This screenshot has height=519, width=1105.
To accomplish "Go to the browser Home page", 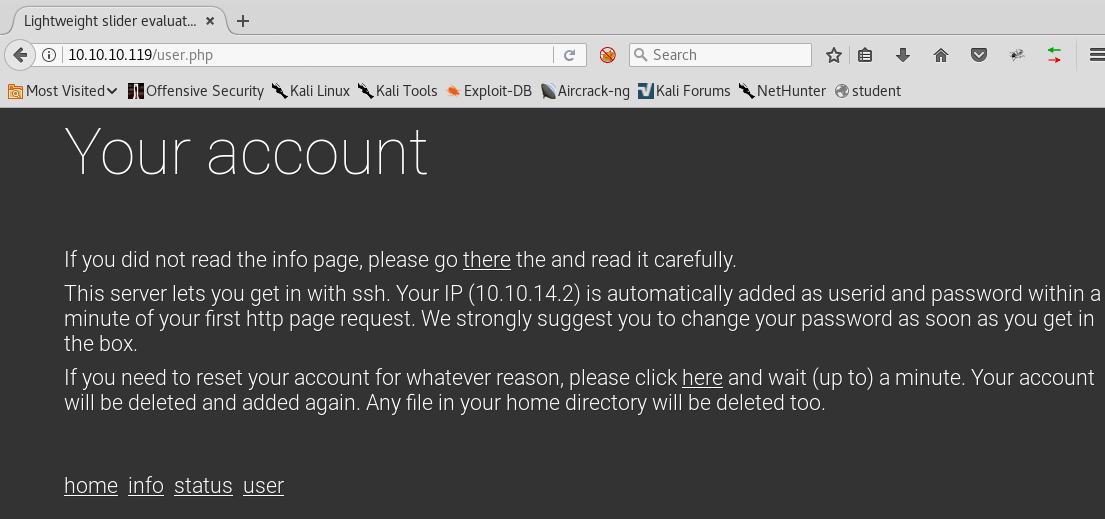I will click(x=940, y=55).
